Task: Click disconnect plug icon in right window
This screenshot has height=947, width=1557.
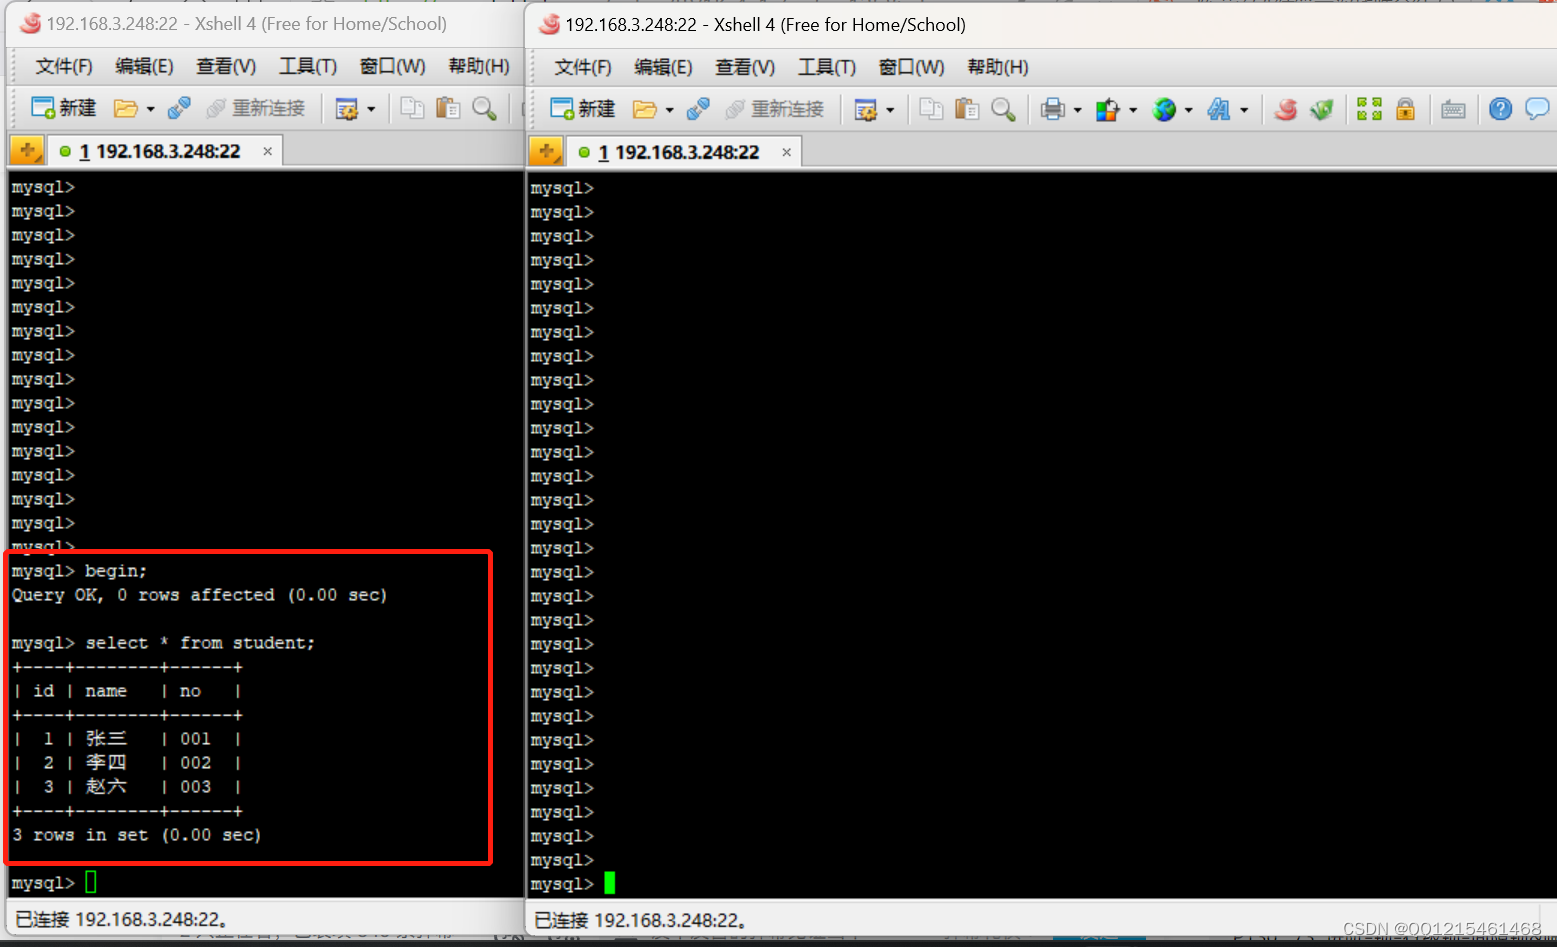Action: (698, 109)
